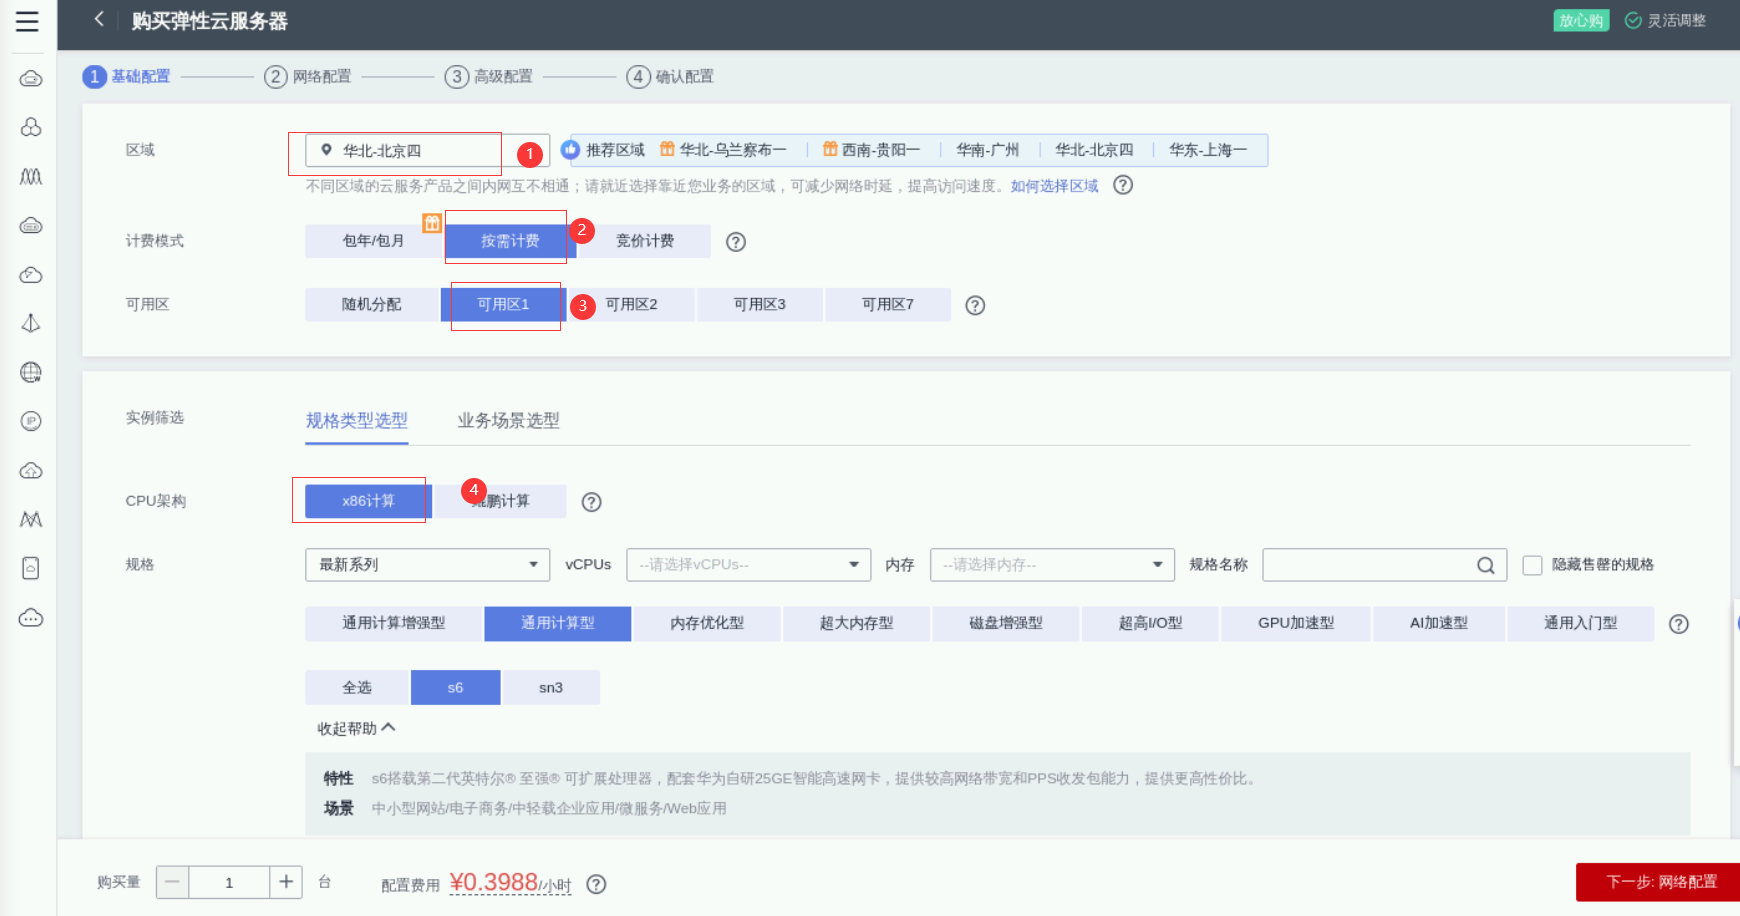Choose 可用区2
The image size is (1740, 916).
631,304
